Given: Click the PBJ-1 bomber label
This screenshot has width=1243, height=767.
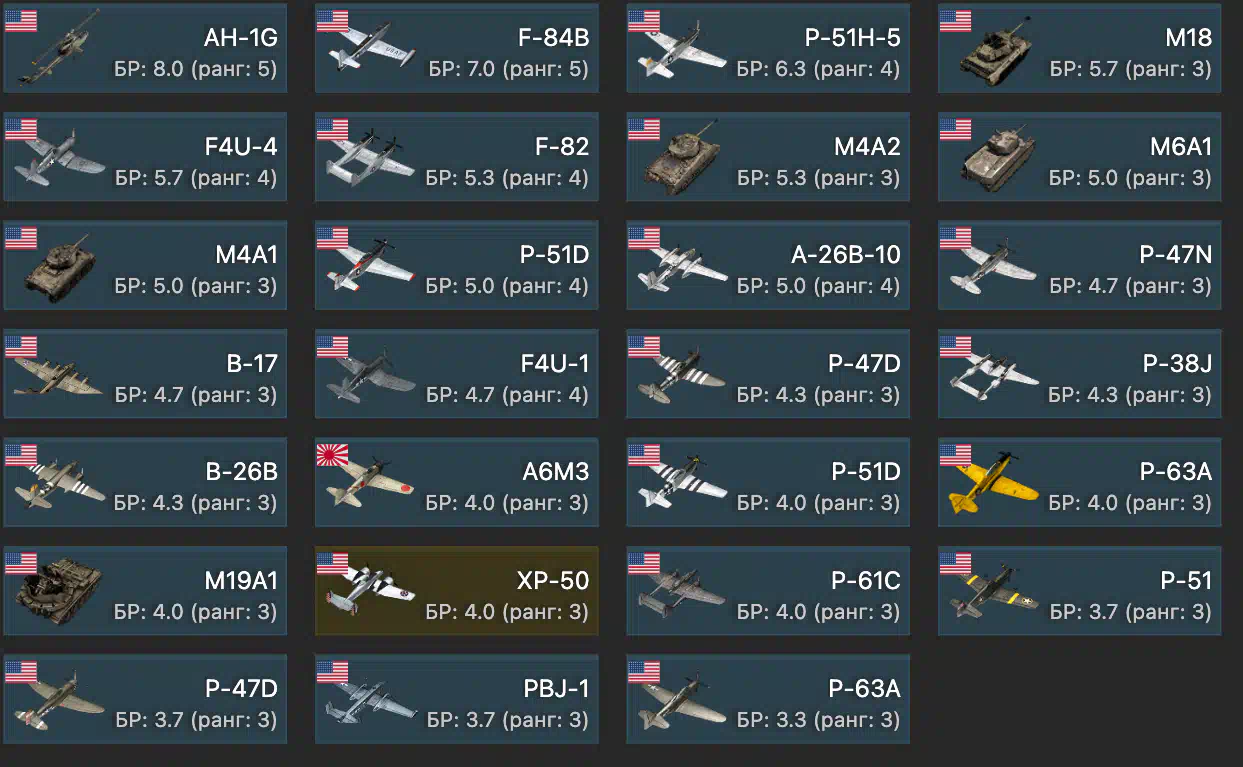Looking at the screenshot, I should [x=556, y=689].
